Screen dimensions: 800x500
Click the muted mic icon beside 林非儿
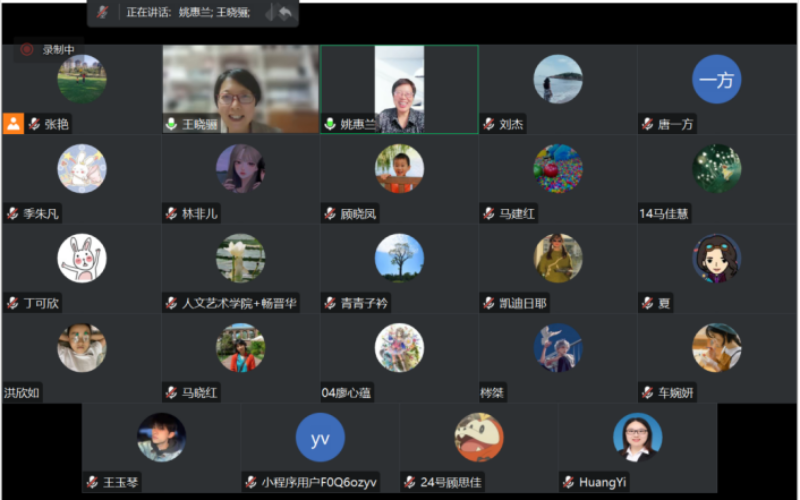pos(172,214)
